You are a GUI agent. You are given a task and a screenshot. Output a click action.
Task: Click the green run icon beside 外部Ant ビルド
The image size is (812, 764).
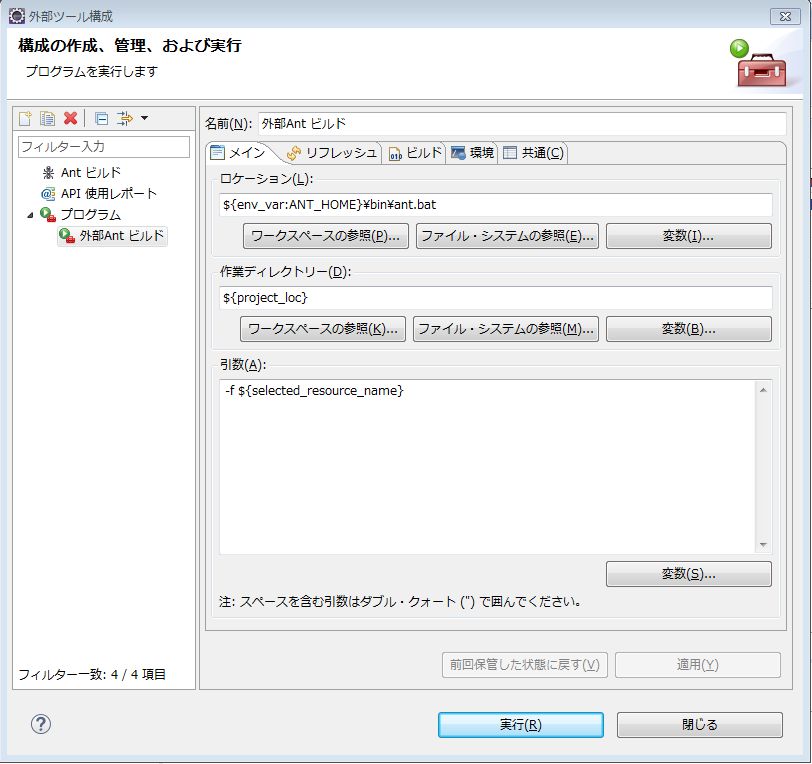(65, 236)
